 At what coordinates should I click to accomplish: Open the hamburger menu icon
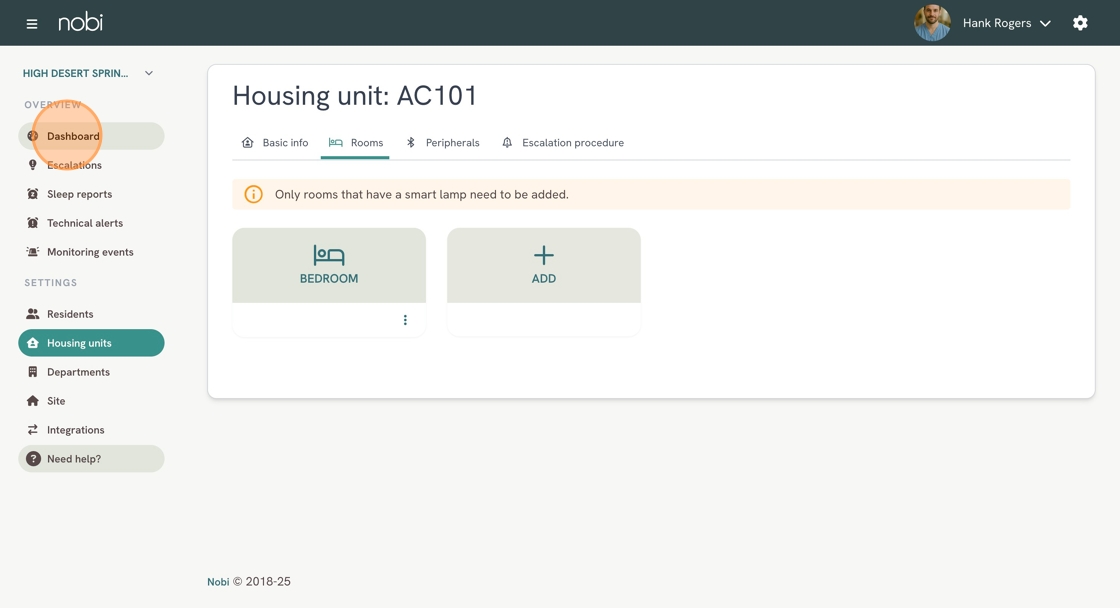(31, 24)
